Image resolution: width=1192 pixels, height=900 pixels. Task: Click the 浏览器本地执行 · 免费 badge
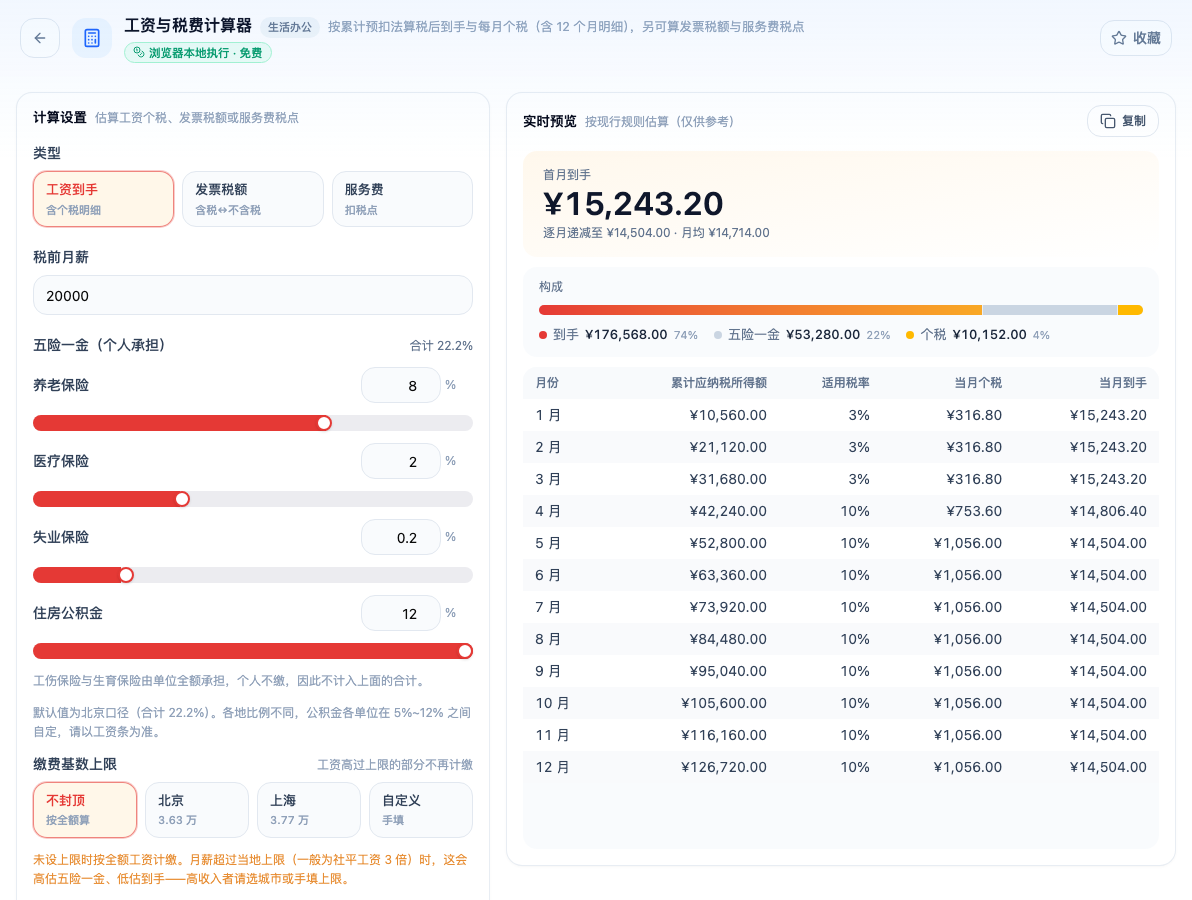[x=198, y=52]
